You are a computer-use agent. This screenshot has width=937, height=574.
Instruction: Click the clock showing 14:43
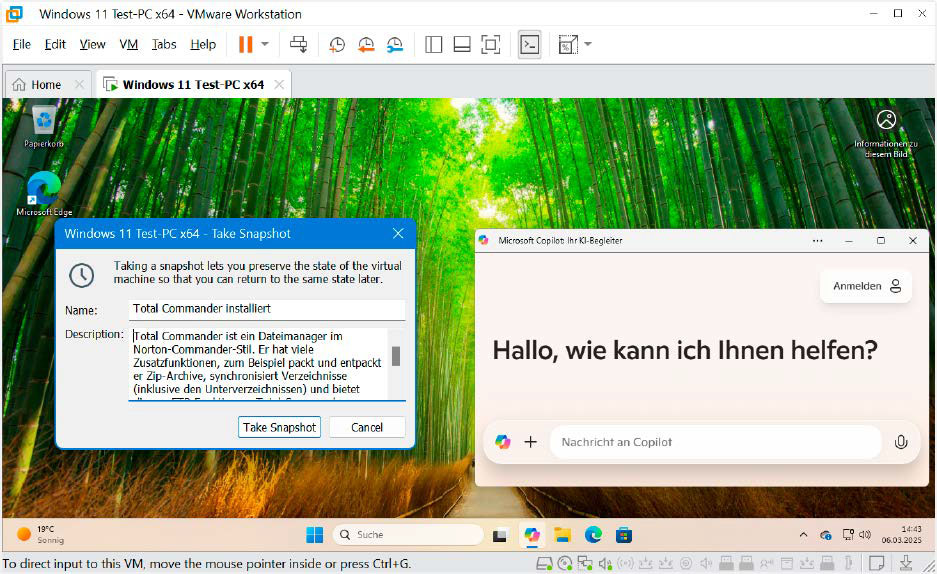click(x=902, y=535)
